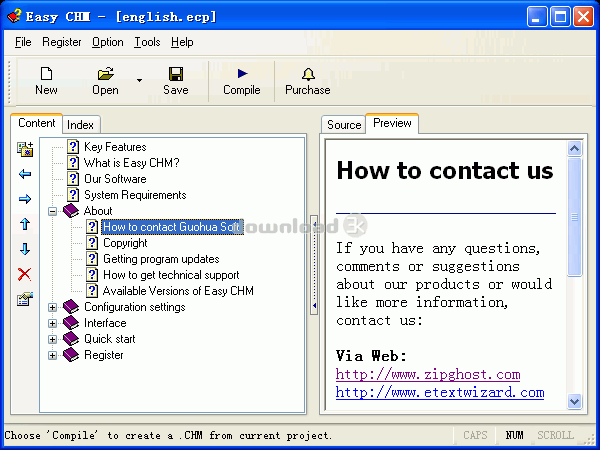
Task: Click the Quick start purple book icon
Action: point(71,339)
